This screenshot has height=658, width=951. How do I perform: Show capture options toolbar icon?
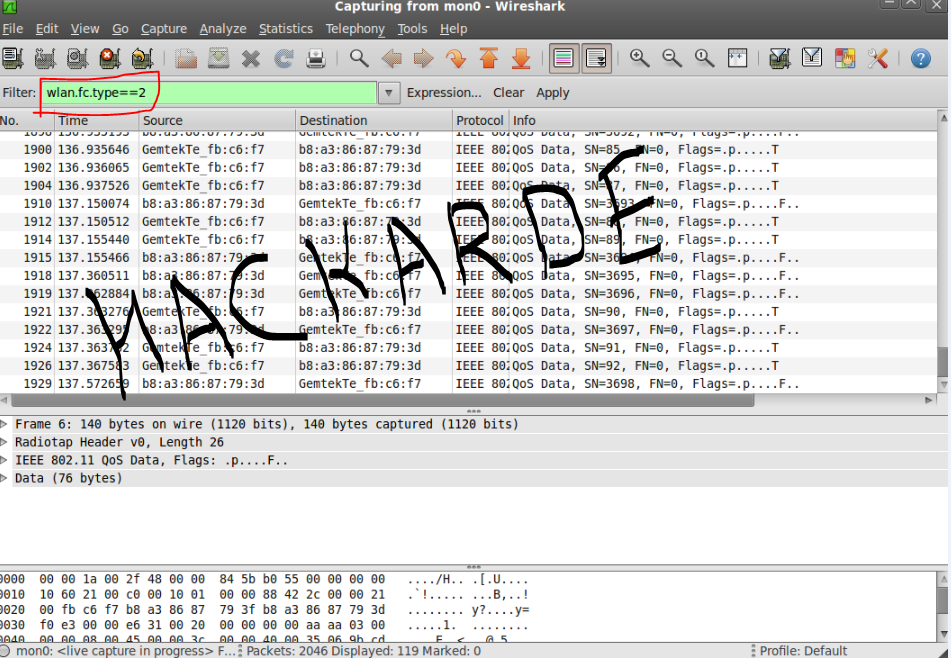pos(45,58)
